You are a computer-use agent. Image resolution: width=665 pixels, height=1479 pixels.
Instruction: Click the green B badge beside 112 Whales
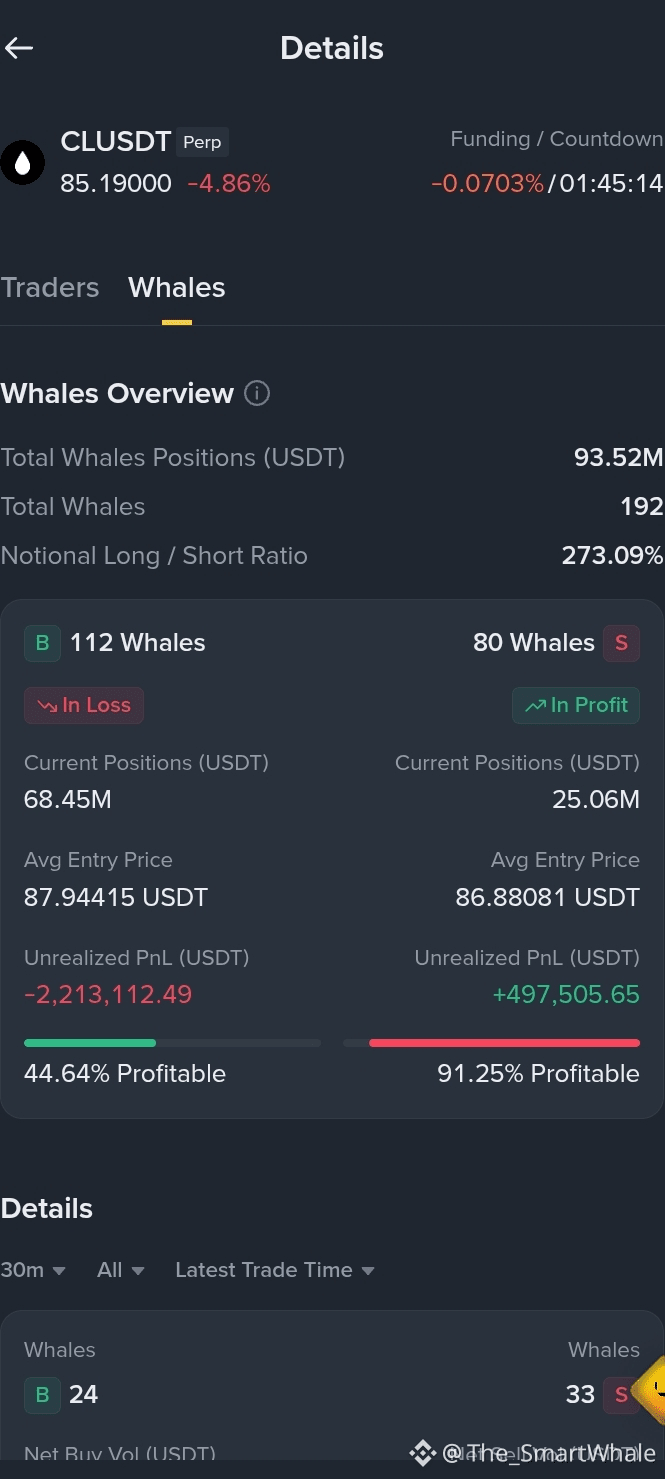[42, 643]
